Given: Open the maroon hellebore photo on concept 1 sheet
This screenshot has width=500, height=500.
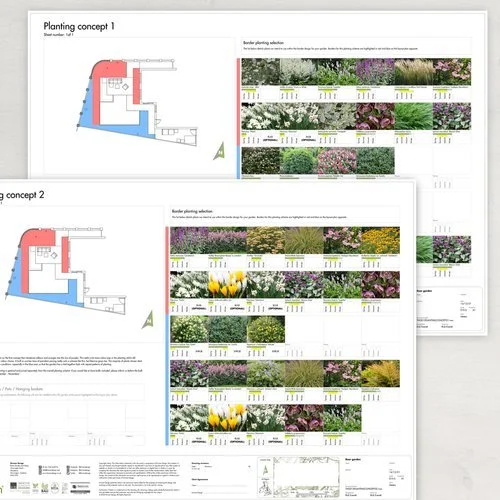Looking at the screenshot, I should (375, 116).
